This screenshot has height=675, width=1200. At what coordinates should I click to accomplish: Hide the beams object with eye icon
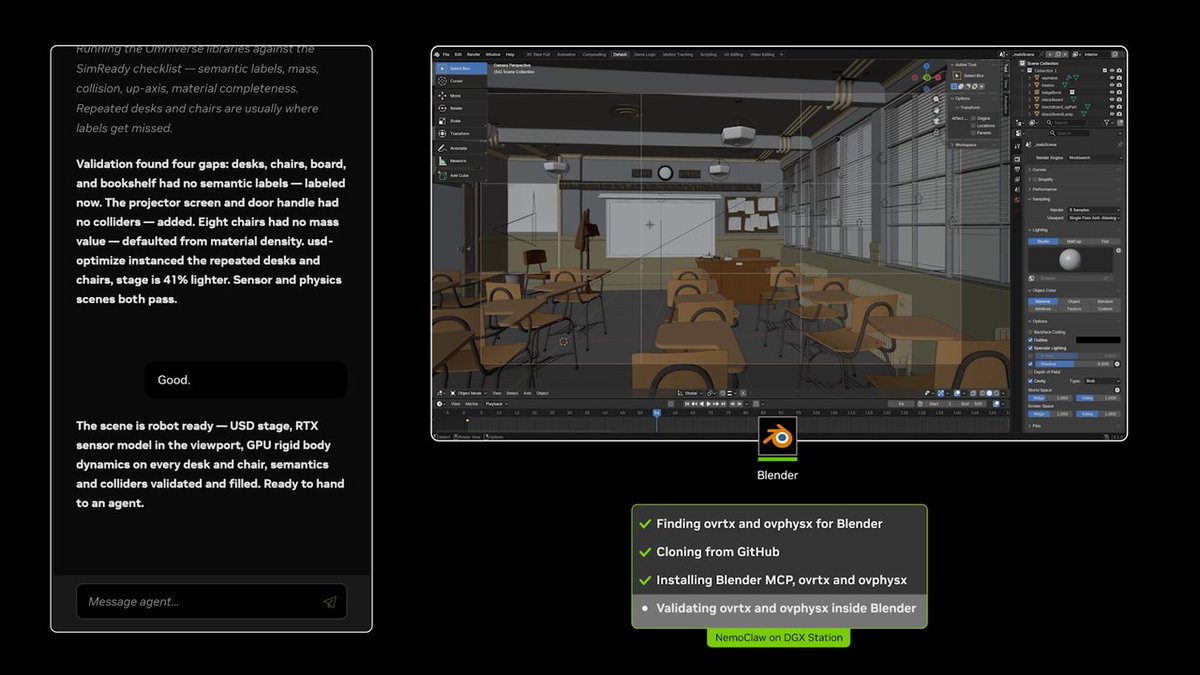click(1112, 85)
